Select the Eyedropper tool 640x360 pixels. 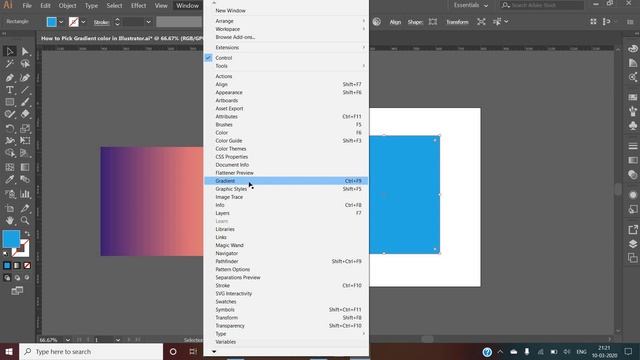9,180
